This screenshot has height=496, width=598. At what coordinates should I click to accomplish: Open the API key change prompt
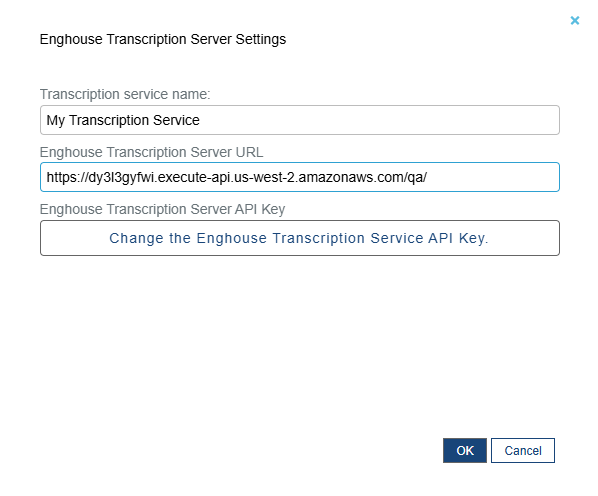pos(300,238)
